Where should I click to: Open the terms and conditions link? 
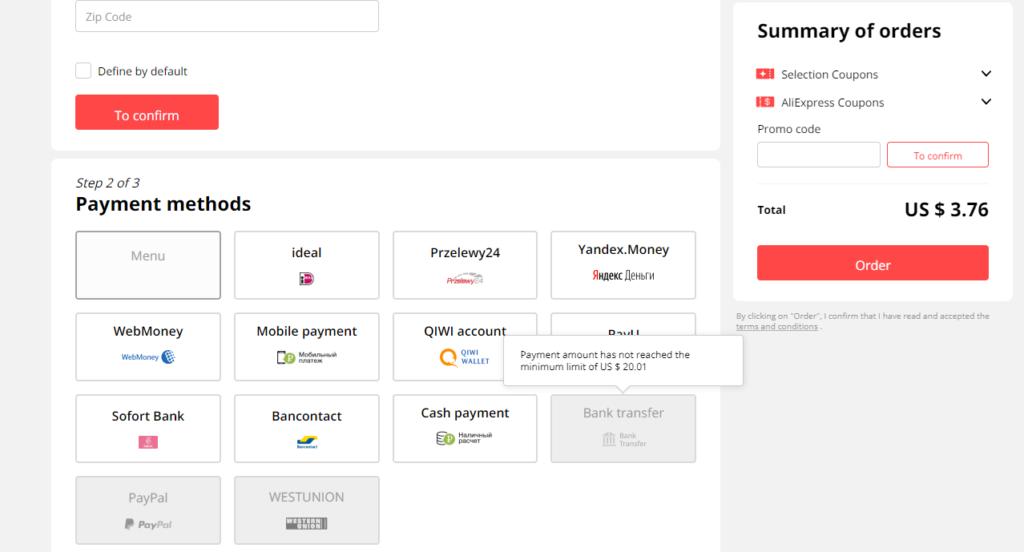tap(776, 327)
